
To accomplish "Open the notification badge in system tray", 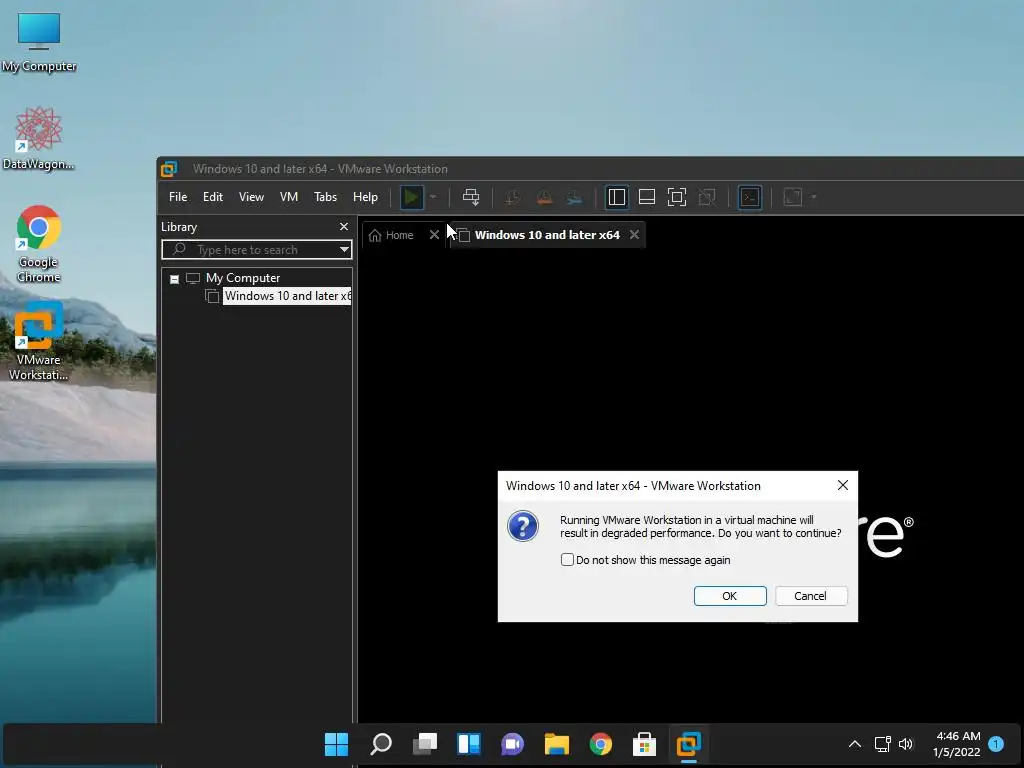I will 996,743.
